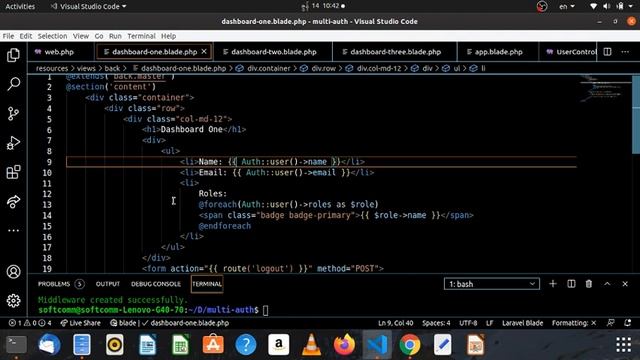Maximize the panel with up chevron

[x=607, y=284]
